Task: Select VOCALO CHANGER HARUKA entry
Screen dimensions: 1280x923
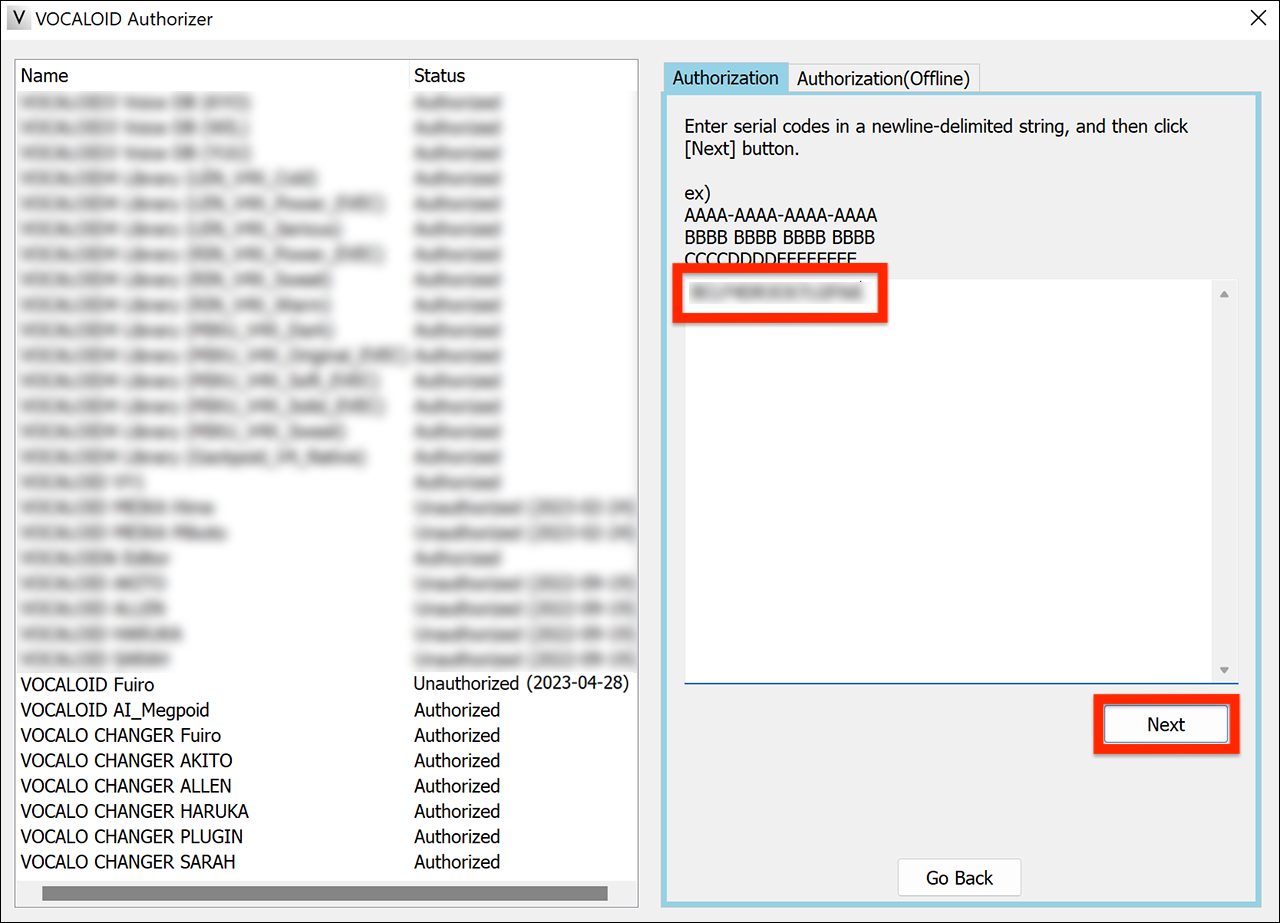Action: 133,811
